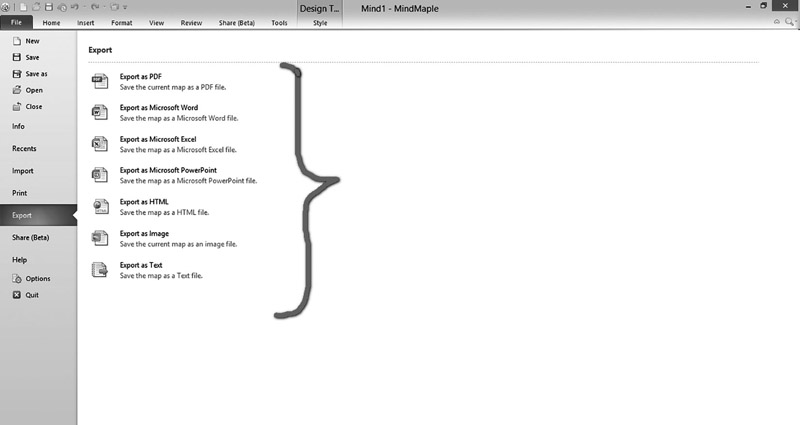Select Print from the File sidebar
The height and width of the screenshot is (425, 800).
tap(20, 193)
